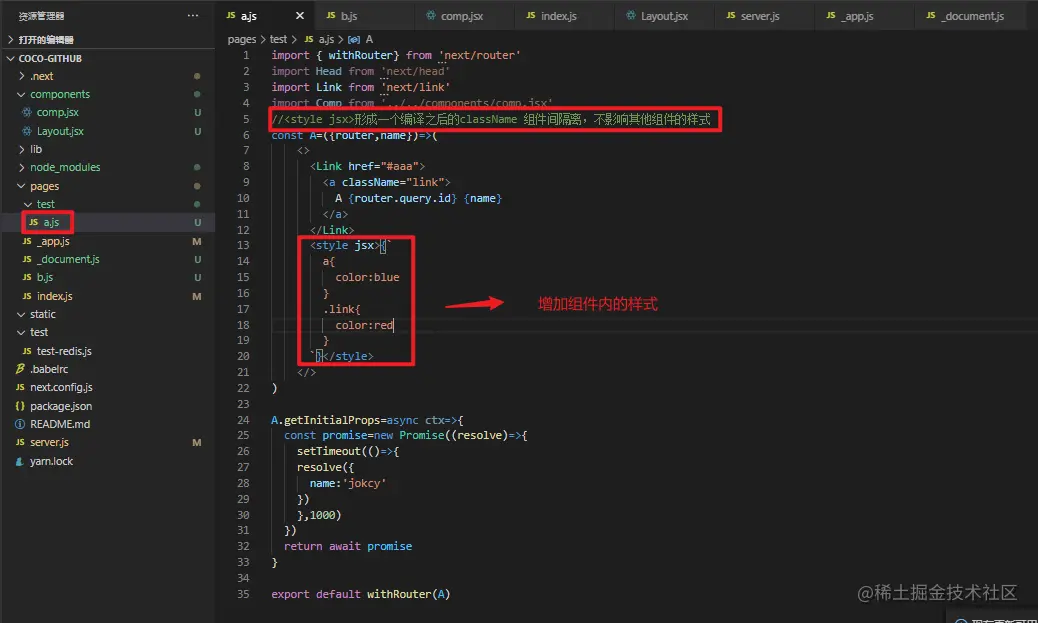The image size is (1038, 623).
Task: Close the a.js editor tab
Action: 300,15
